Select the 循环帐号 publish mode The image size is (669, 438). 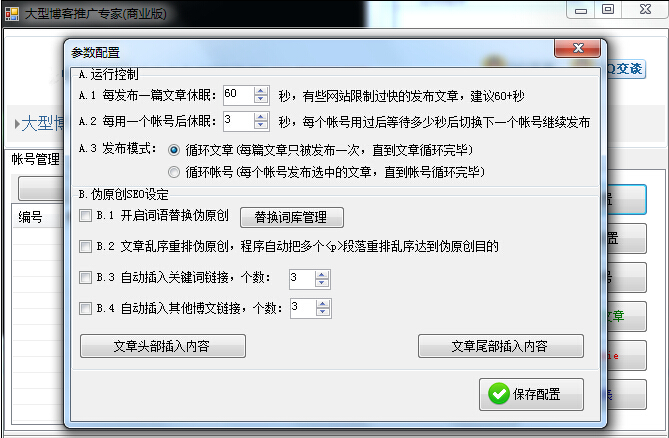(174, 172)
